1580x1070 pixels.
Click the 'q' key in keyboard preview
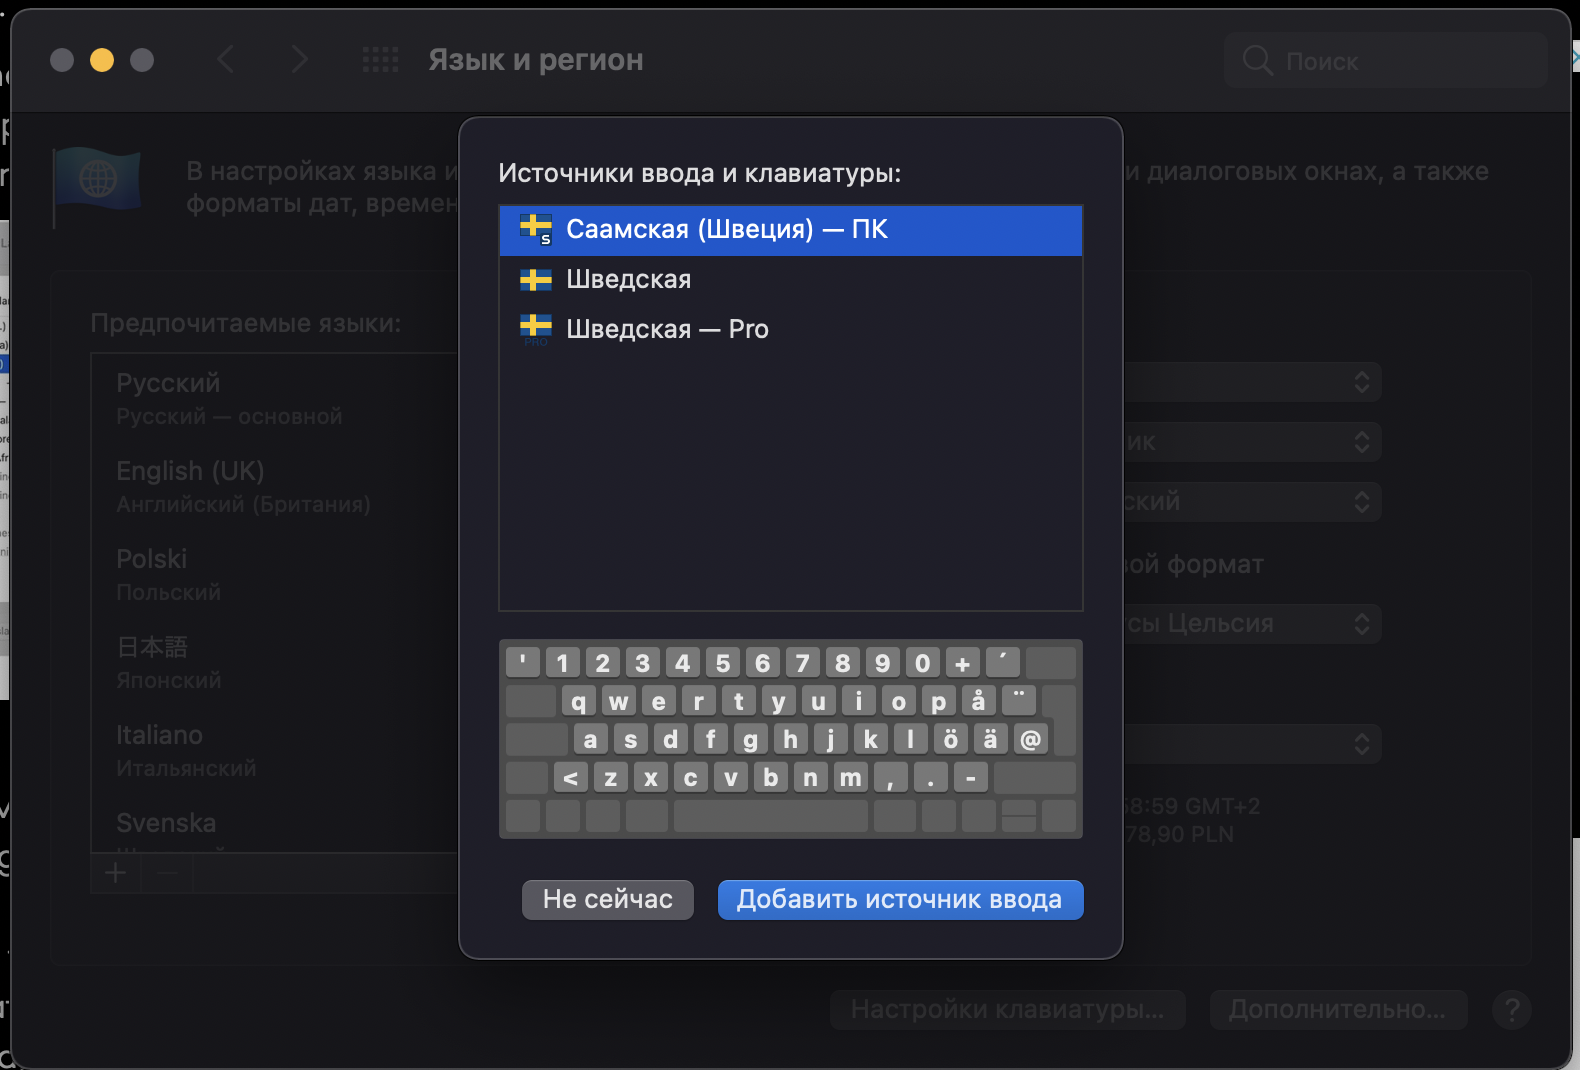point(578,701)
